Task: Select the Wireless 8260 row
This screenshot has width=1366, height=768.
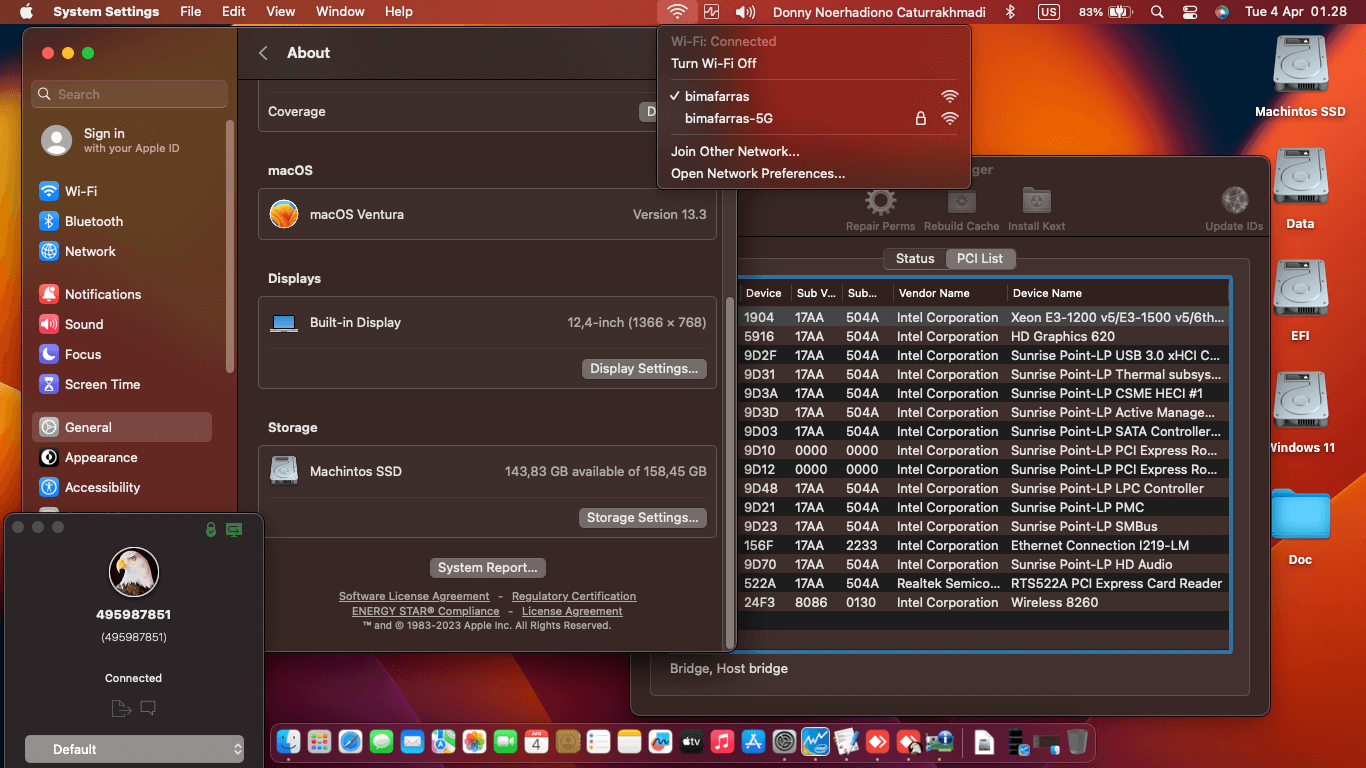Action: pyautogui.click(x=984, y=602)
